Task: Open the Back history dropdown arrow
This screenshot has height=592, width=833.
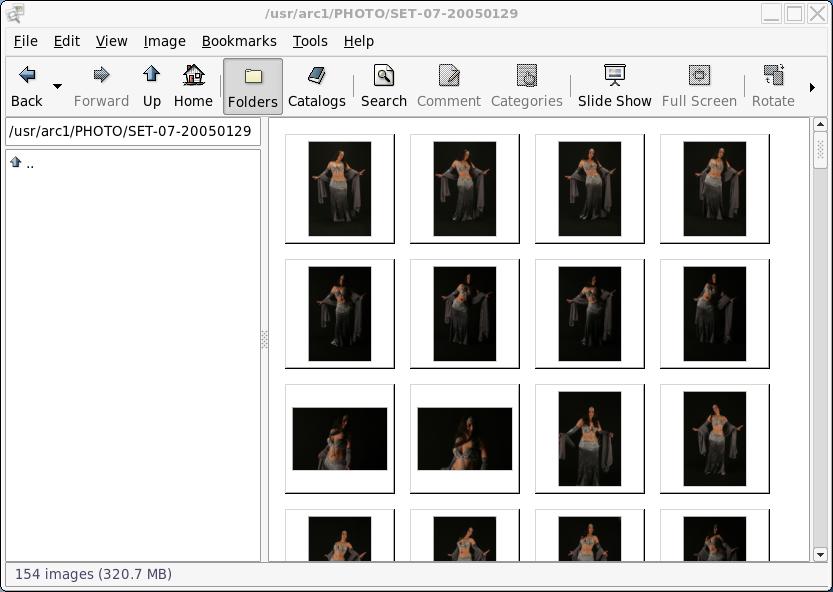Action: (57, 87)
